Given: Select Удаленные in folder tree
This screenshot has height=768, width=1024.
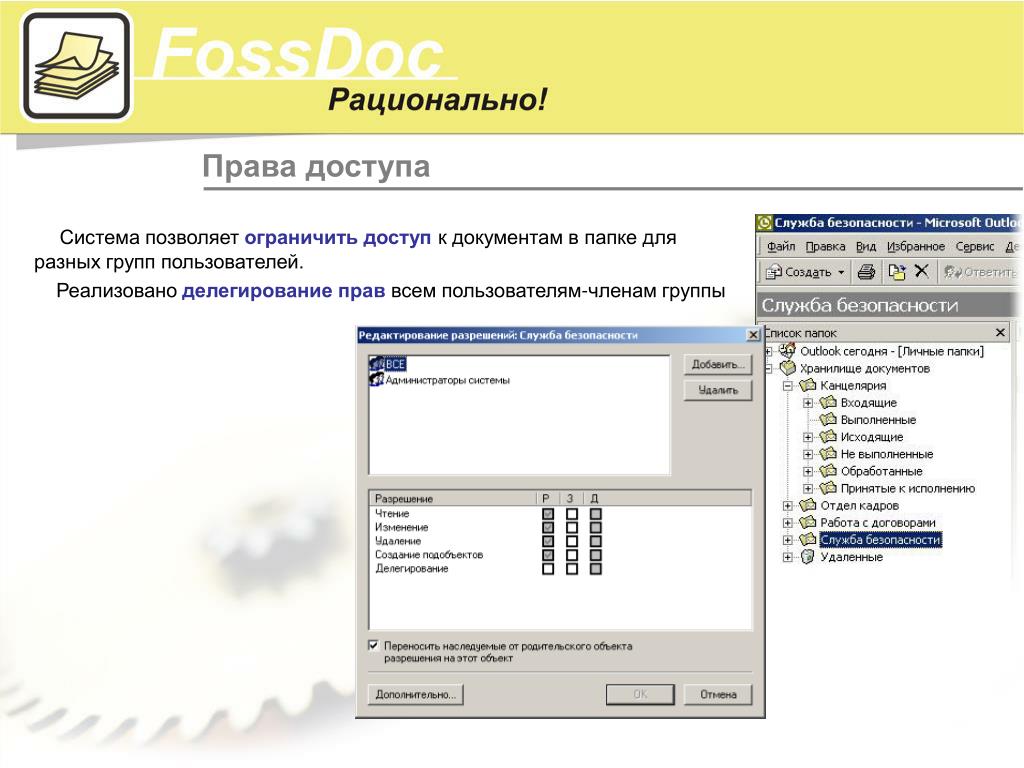Looking at the screenshot, I should tap(851, 556).
